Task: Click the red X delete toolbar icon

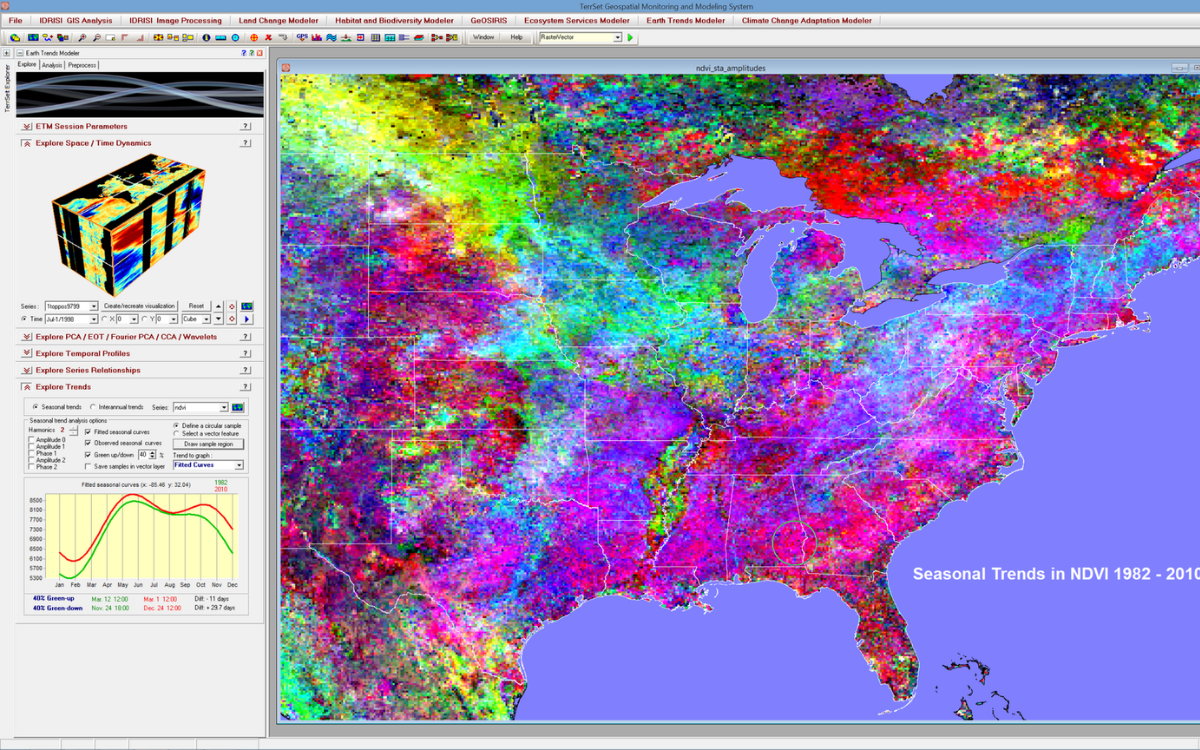Action: coord(268,38)
